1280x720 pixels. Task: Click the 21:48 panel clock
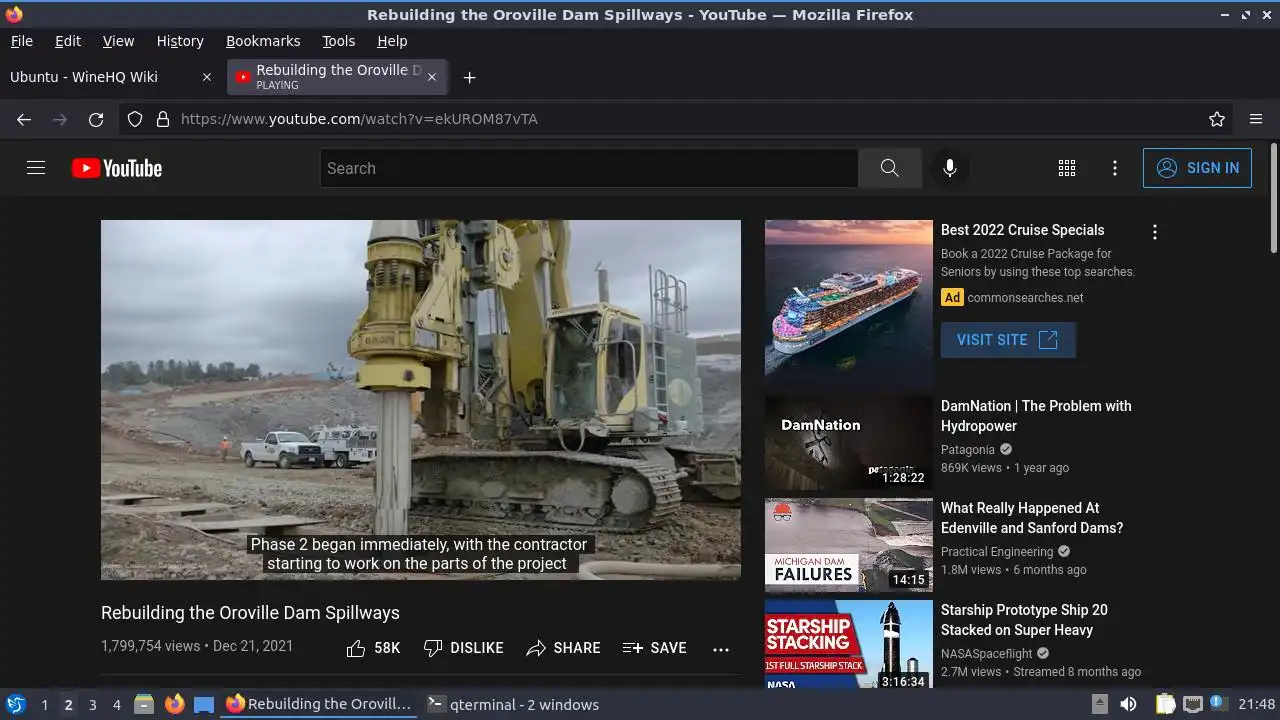point(1257,704)
